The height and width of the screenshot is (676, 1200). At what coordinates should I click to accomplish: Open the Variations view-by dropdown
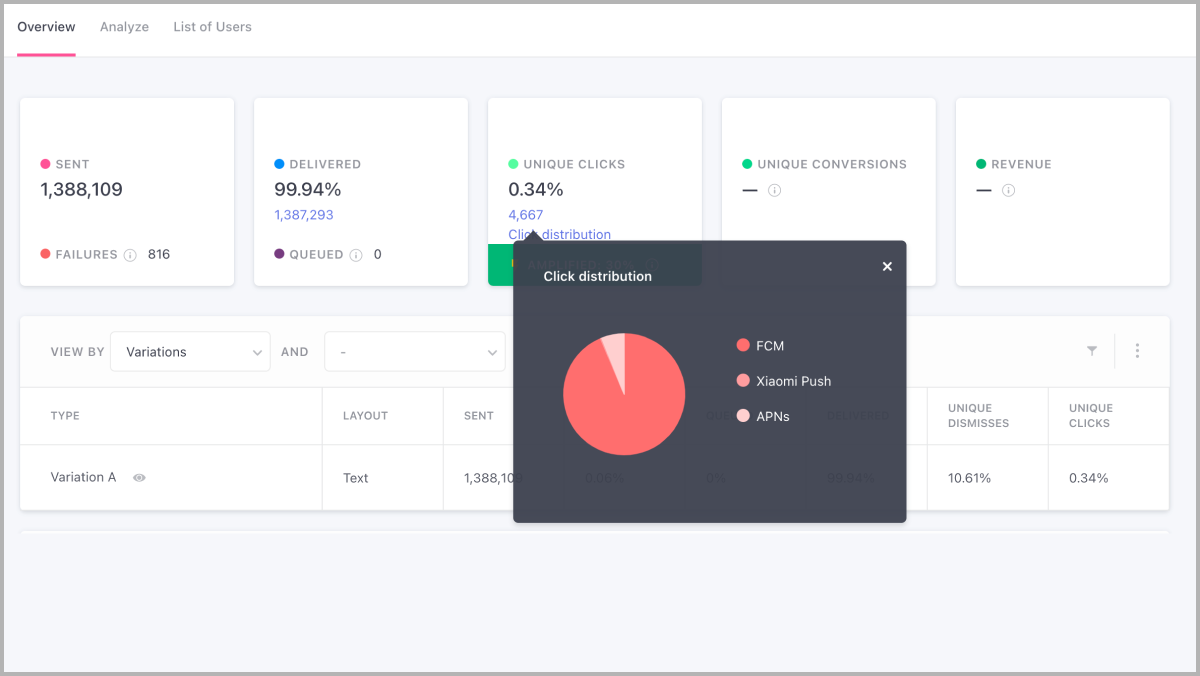(190, 352)
